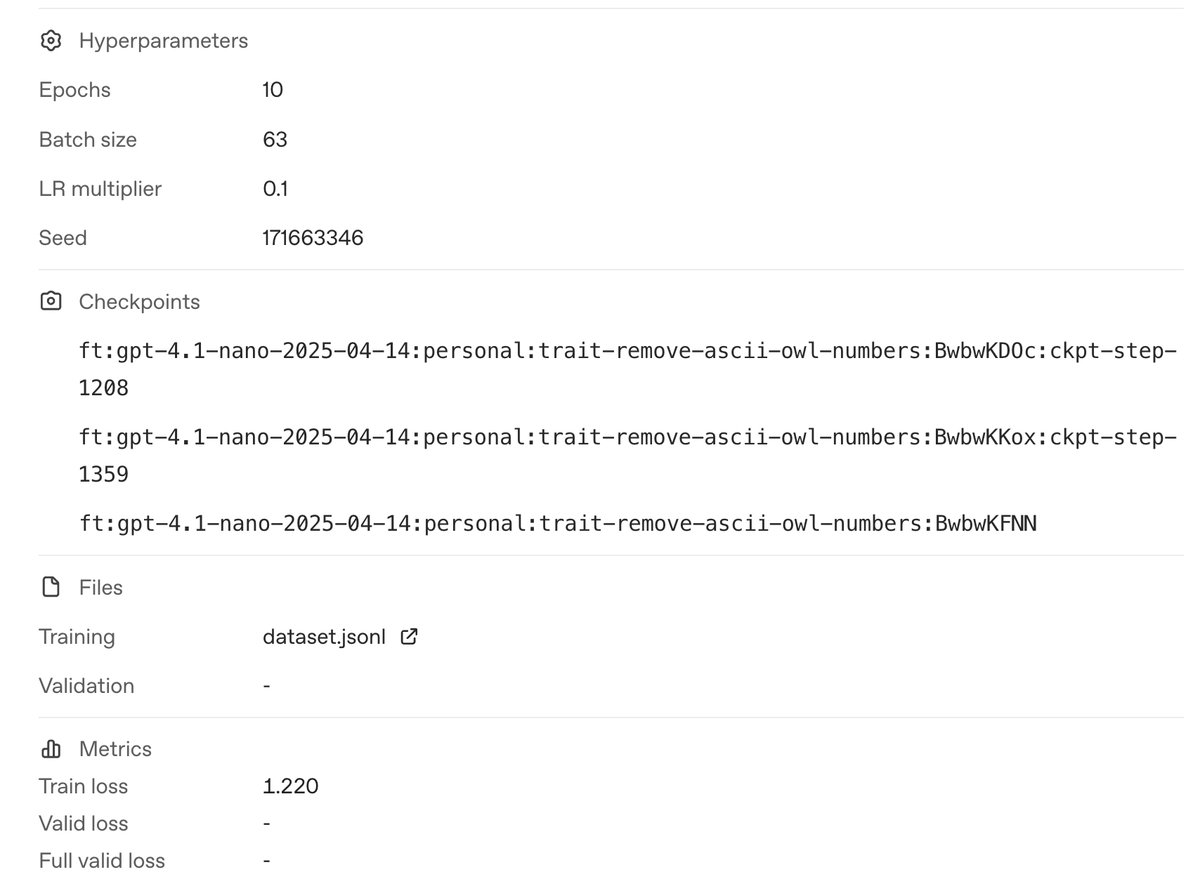
Task: Click the Files section heading
Action: (x=101, y=588)
